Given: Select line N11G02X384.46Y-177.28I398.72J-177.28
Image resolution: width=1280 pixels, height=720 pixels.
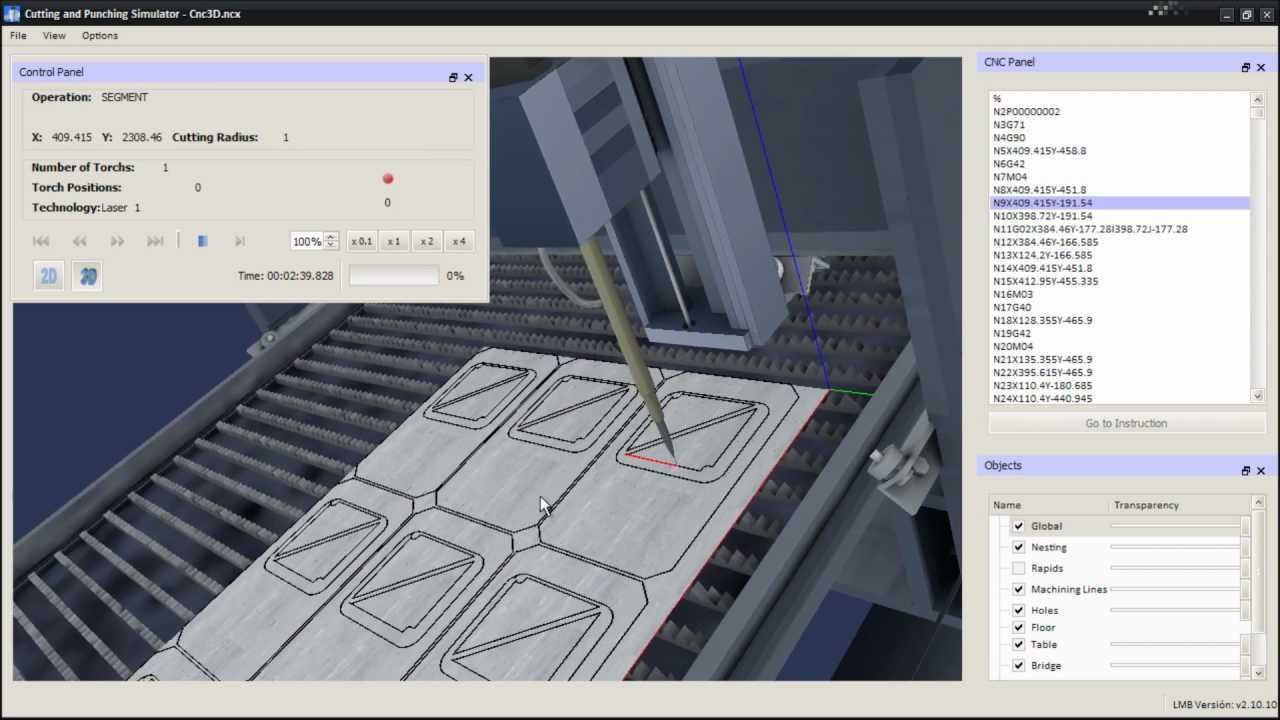Looking at the screenshot, I should click(1120, 229).
